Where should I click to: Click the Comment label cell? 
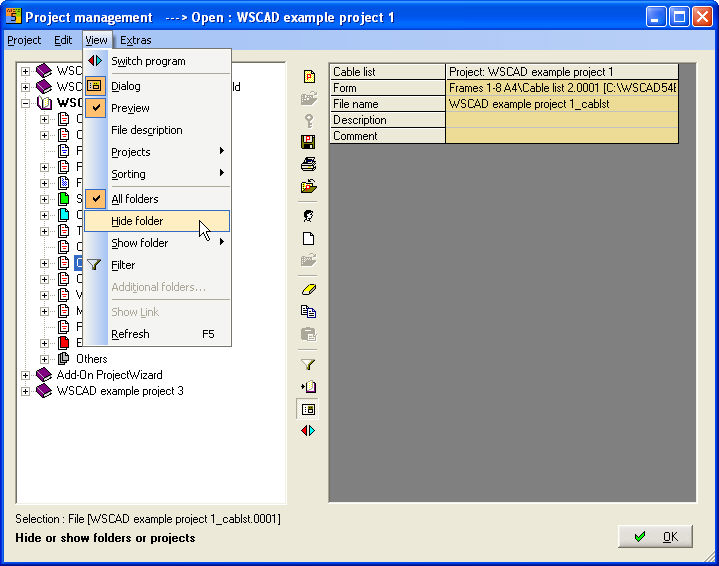click(387, 136)
